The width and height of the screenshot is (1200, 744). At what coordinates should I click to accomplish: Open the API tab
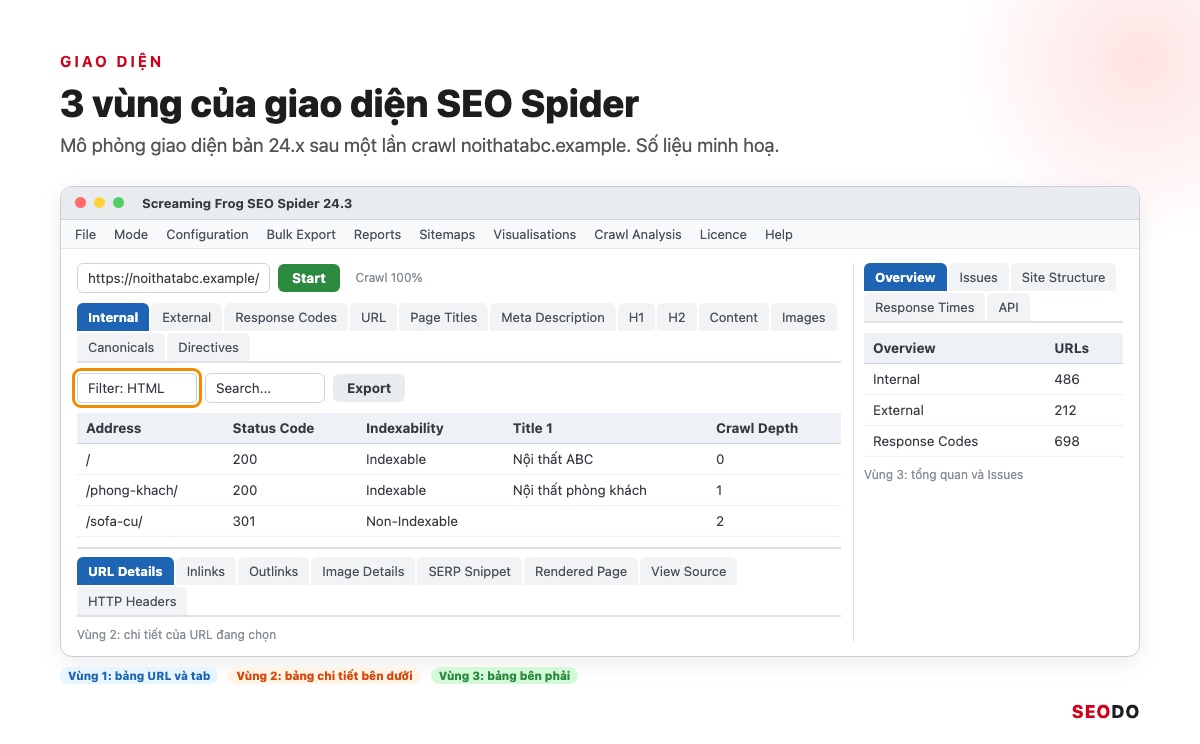pos(1008,308)
